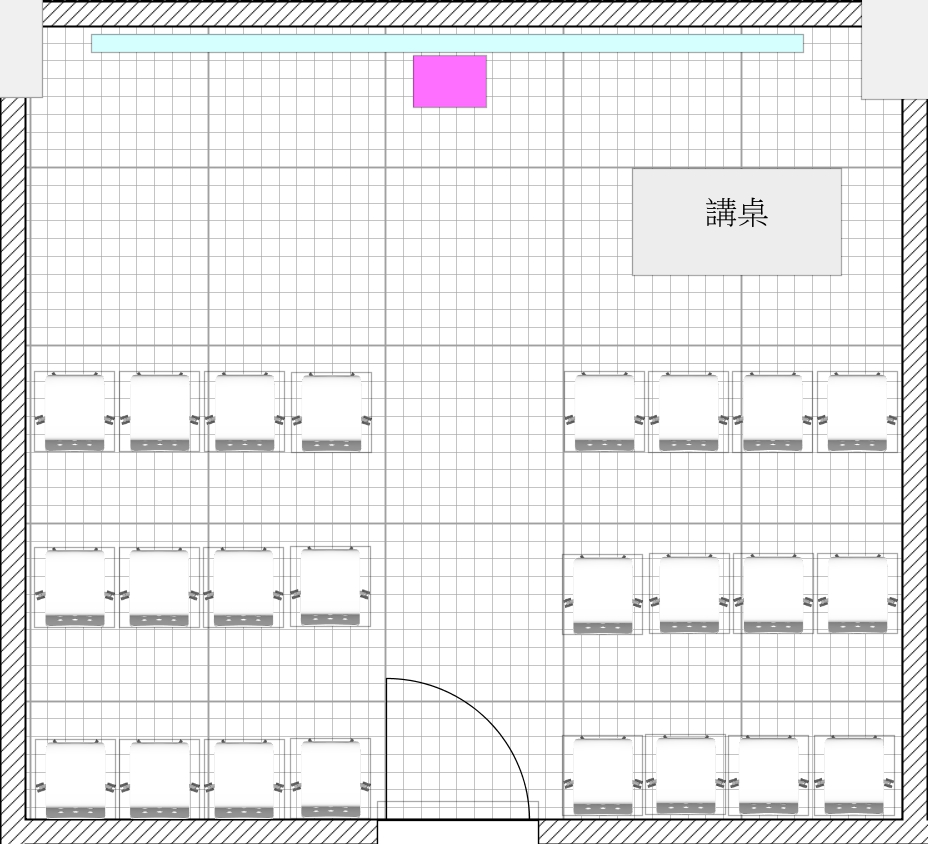This screenshot has width=928, height=844.
Task: Select the grey column at the top-left corner
Action: (x=21, y=48)
